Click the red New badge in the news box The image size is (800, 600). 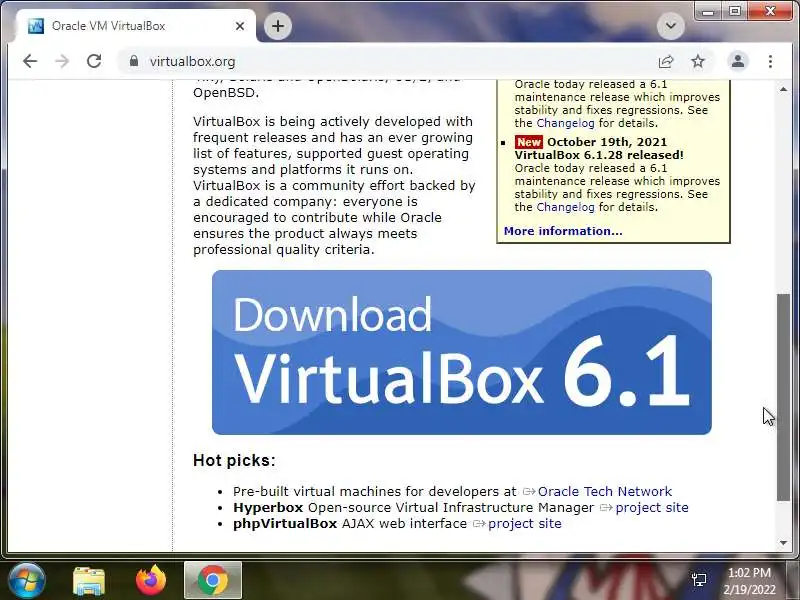pos(529,142)
